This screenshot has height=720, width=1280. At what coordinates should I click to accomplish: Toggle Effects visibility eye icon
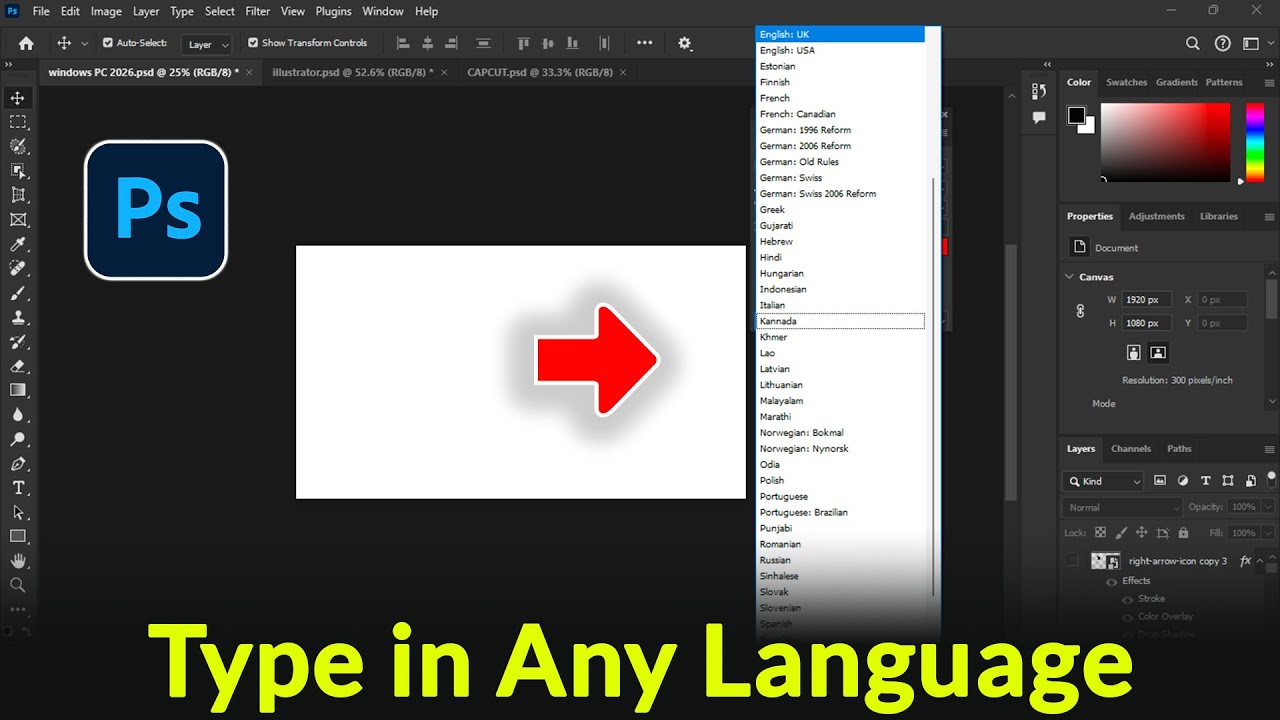(1111, 581)
